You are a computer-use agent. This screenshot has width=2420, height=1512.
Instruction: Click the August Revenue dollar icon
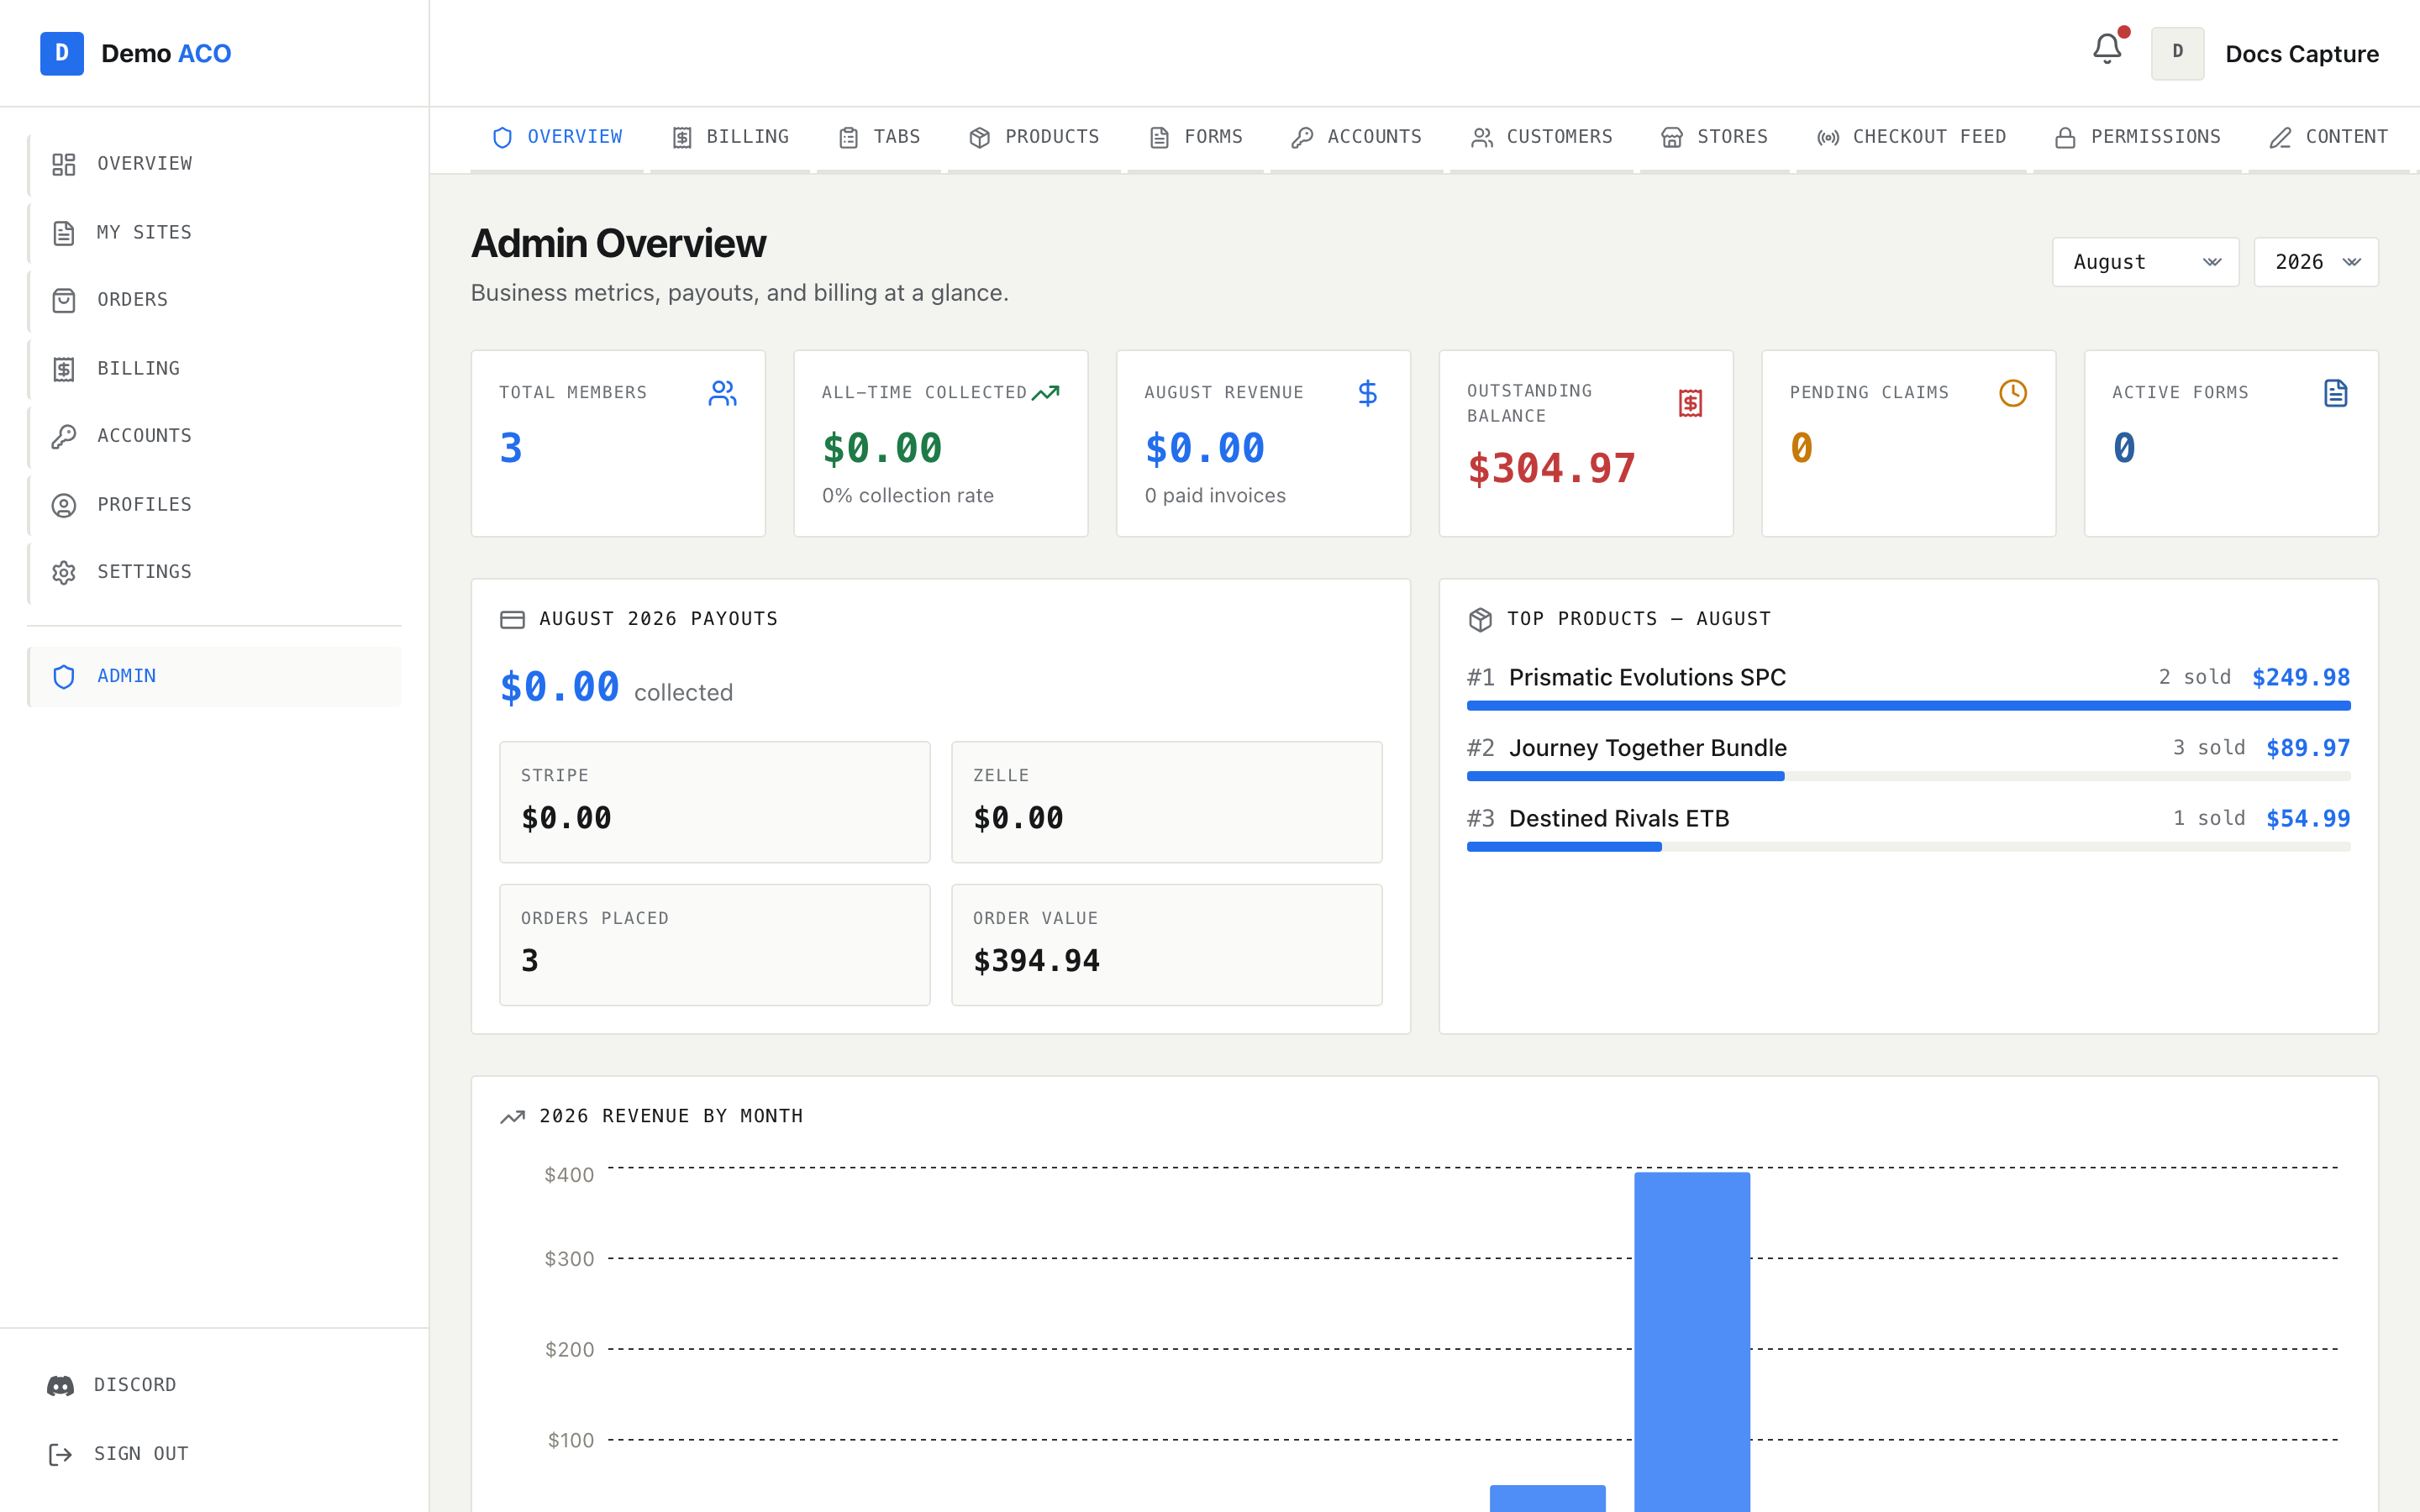pyautogui.click(x=1368, y=393)
